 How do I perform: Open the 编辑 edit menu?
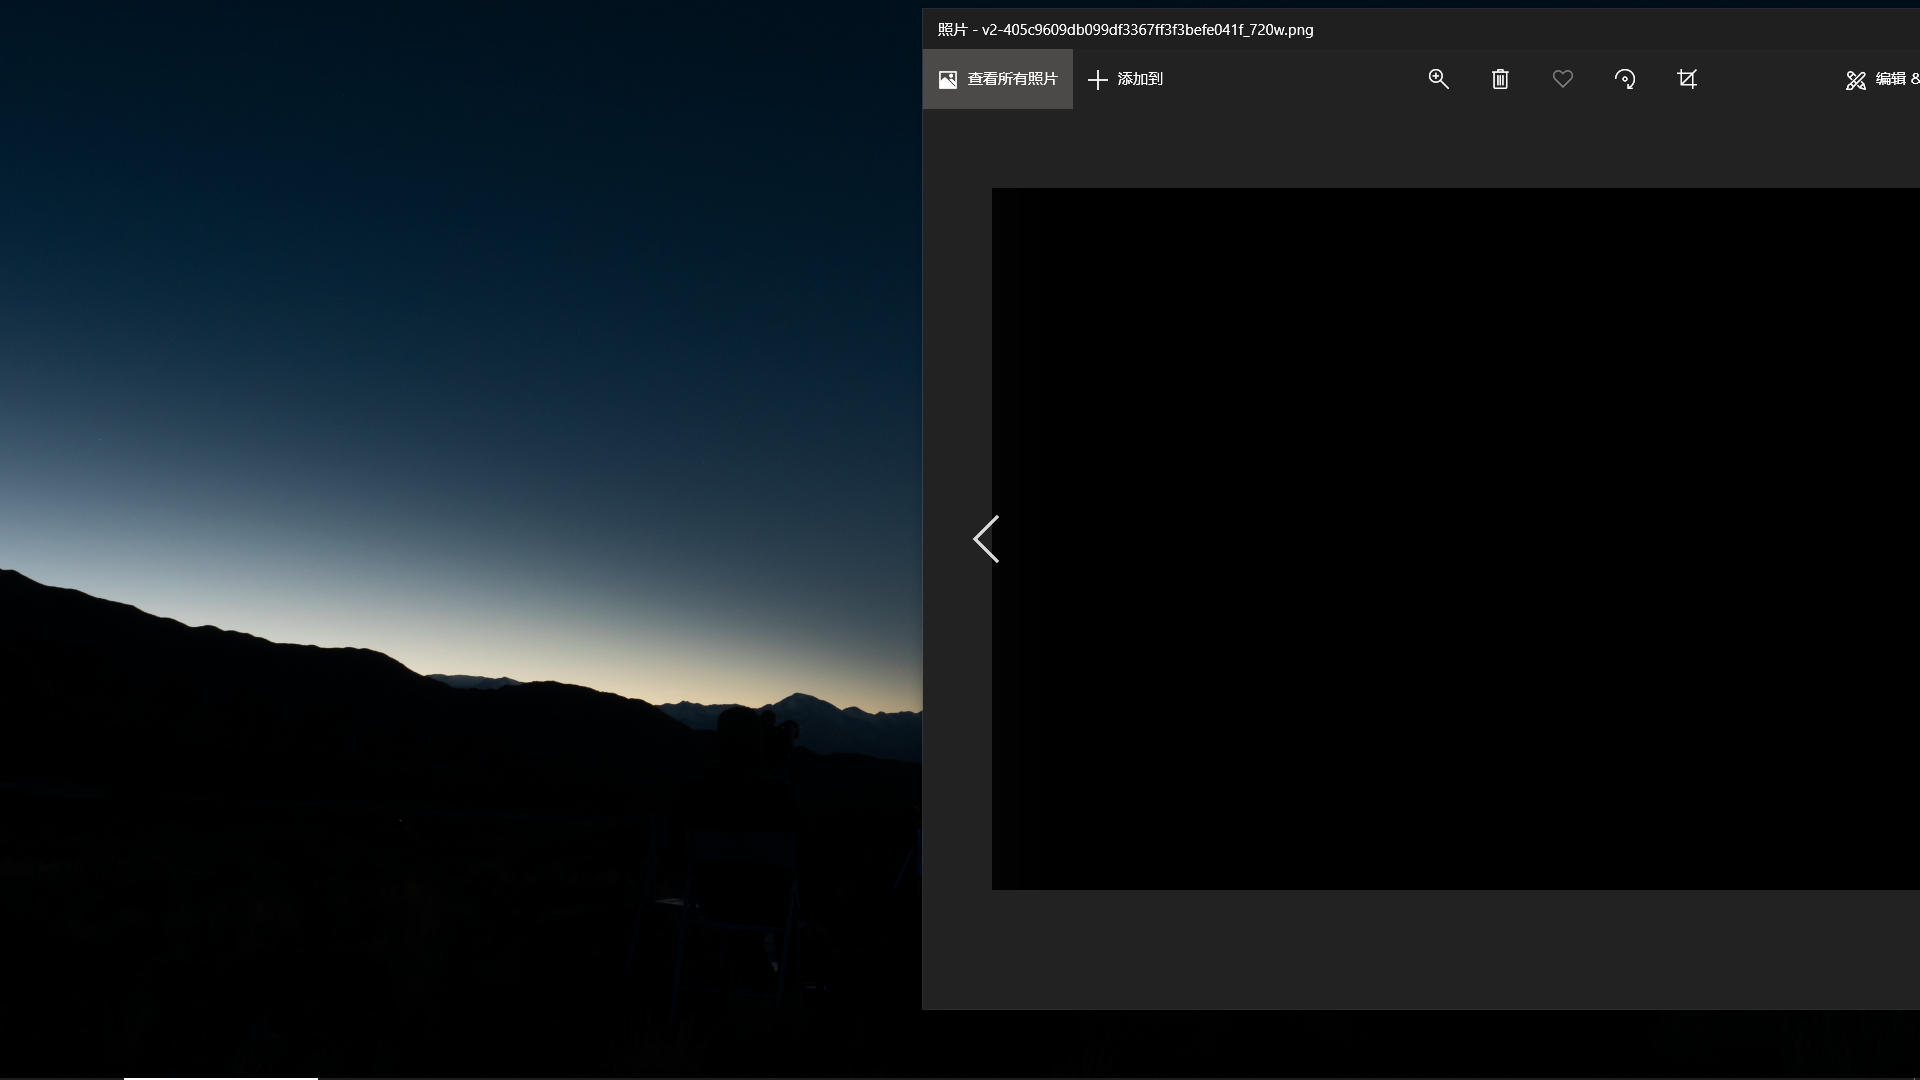pyautogui.click(x=1882, y=79)
